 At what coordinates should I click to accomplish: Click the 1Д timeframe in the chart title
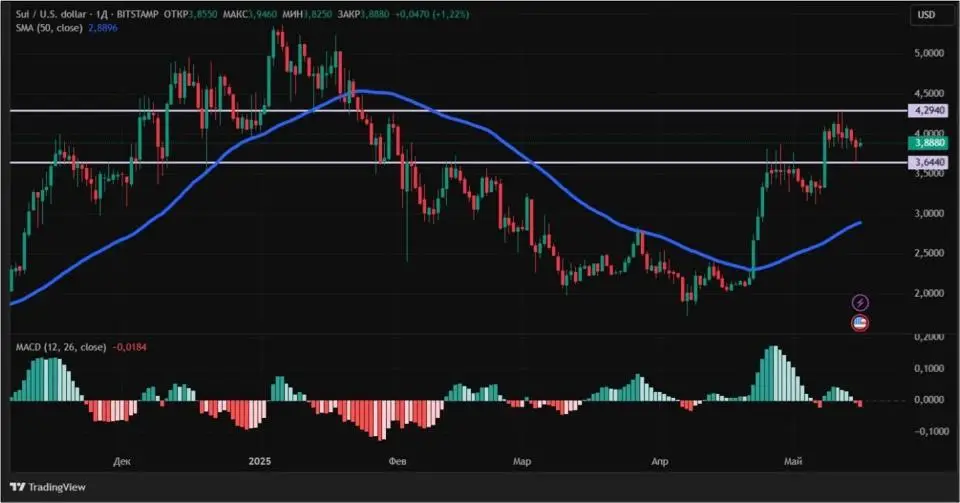click(x=100, y=14)
